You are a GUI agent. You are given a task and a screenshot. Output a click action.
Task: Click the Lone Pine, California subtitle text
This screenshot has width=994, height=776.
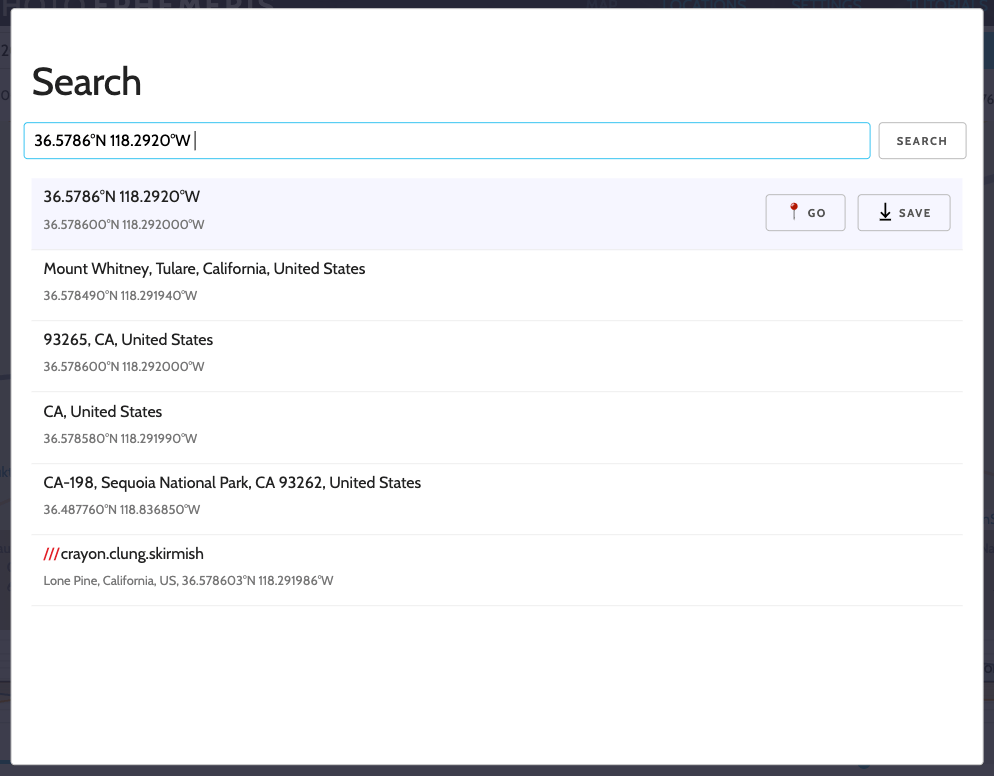tap(188, 580)
